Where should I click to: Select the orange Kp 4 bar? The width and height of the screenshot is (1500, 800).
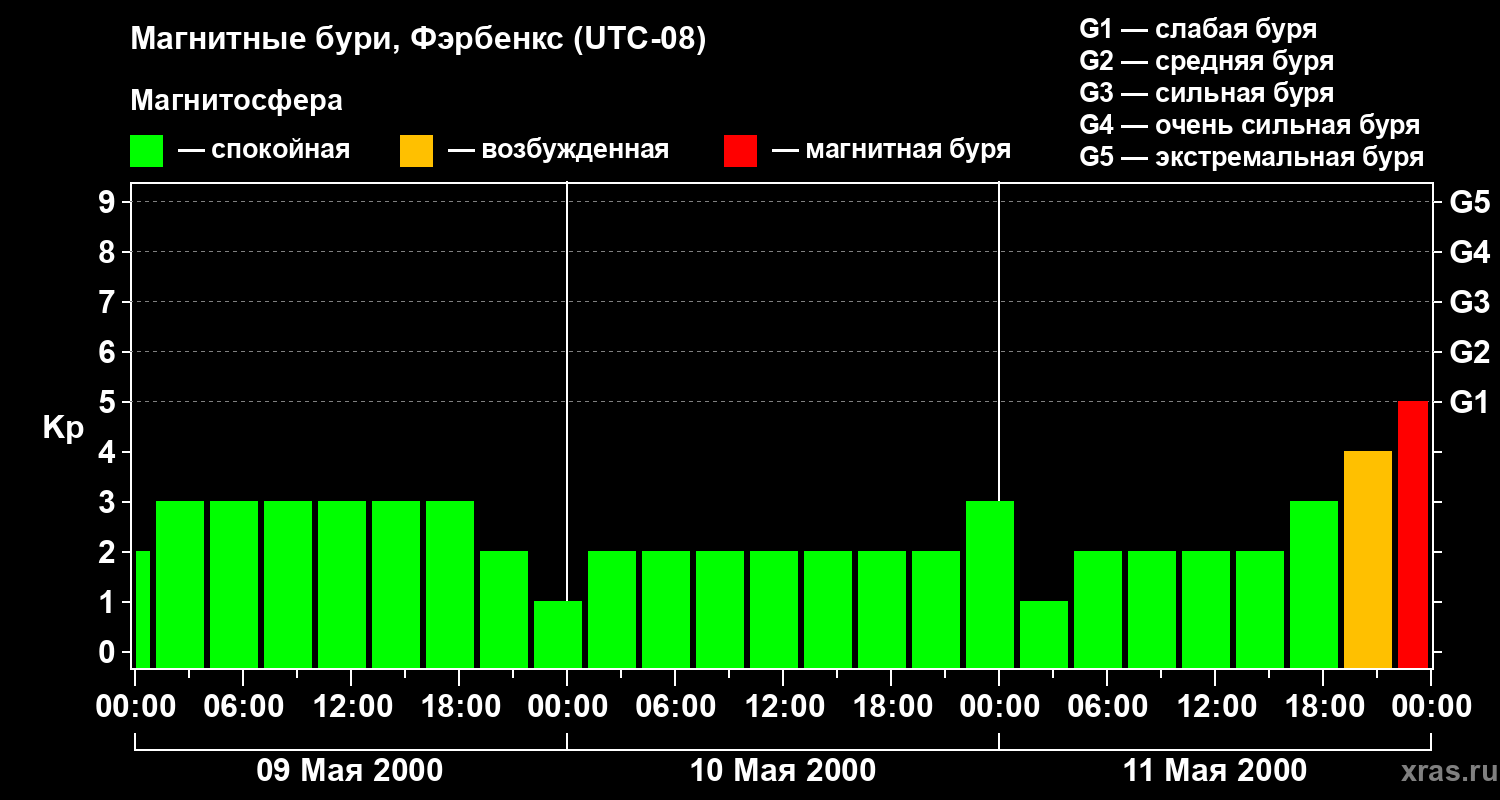click(x=1368, y=559)
